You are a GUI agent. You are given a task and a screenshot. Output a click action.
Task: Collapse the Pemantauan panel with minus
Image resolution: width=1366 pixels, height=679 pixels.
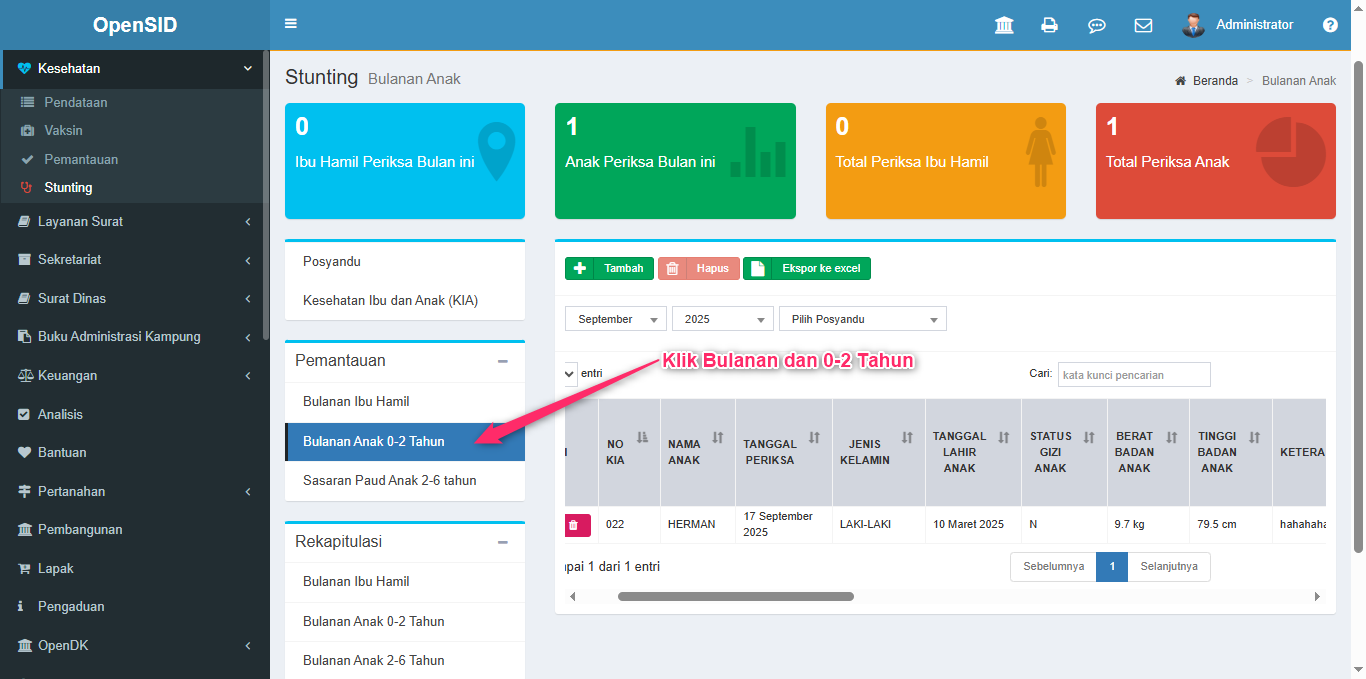coord(503,361)
